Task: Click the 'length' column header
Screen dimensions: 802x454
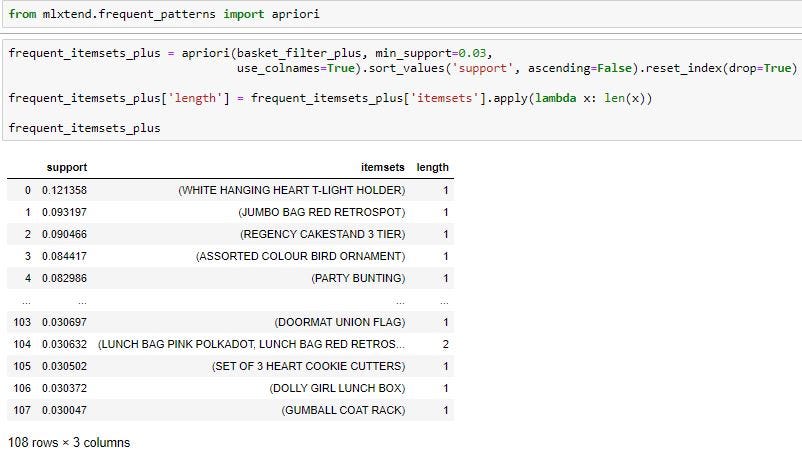Action: [x=433, y=167]
